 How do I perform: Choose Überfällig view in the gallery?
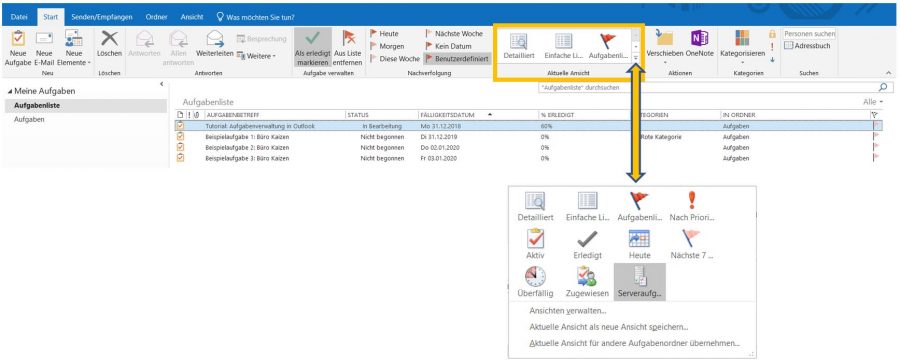coord(535,282)
